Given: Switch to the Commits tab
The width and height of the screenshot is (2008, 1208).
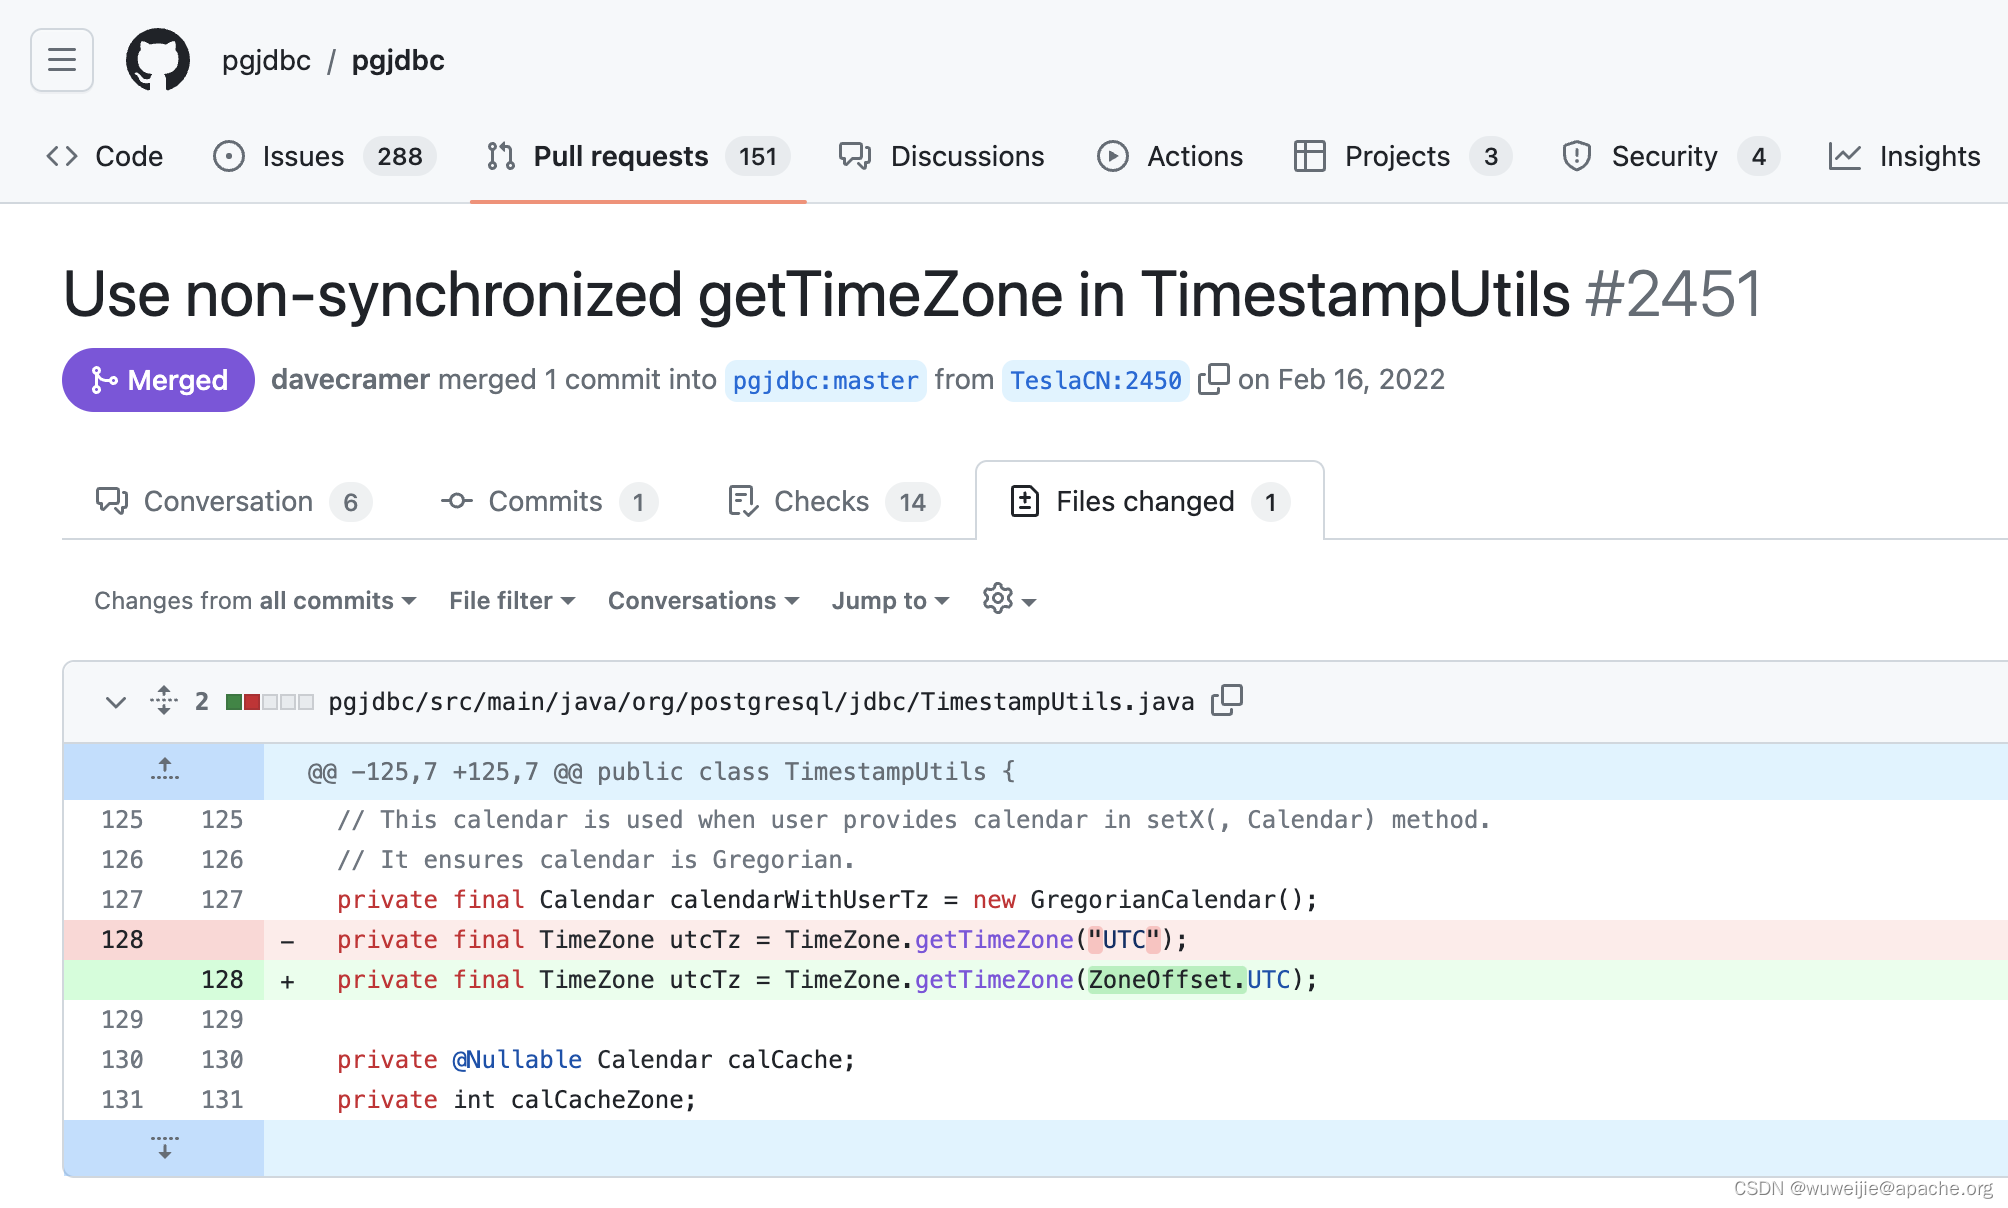Looking at the screenshot, I should 549,501.
